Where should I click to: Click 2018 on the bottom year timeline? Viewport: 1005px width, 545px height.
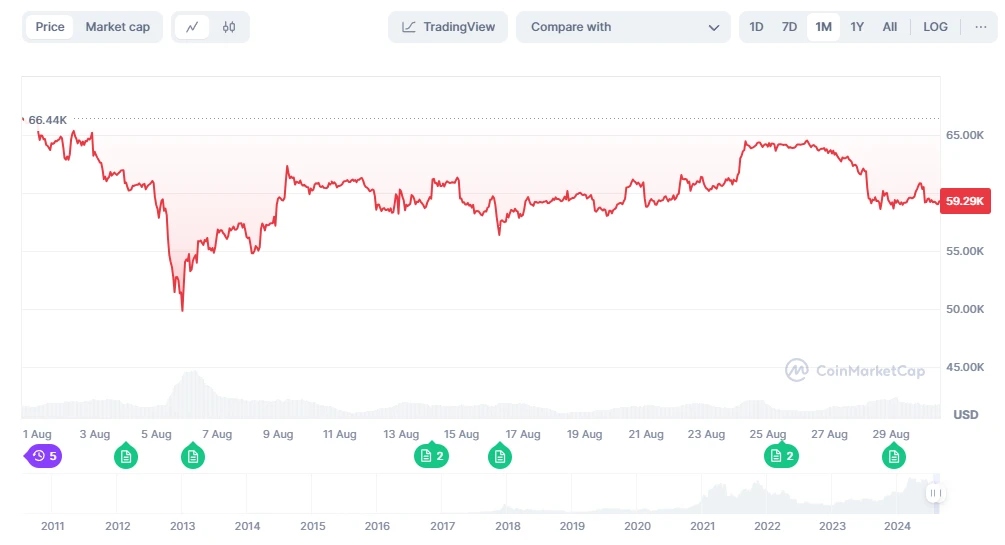click(x=507, y=526)
